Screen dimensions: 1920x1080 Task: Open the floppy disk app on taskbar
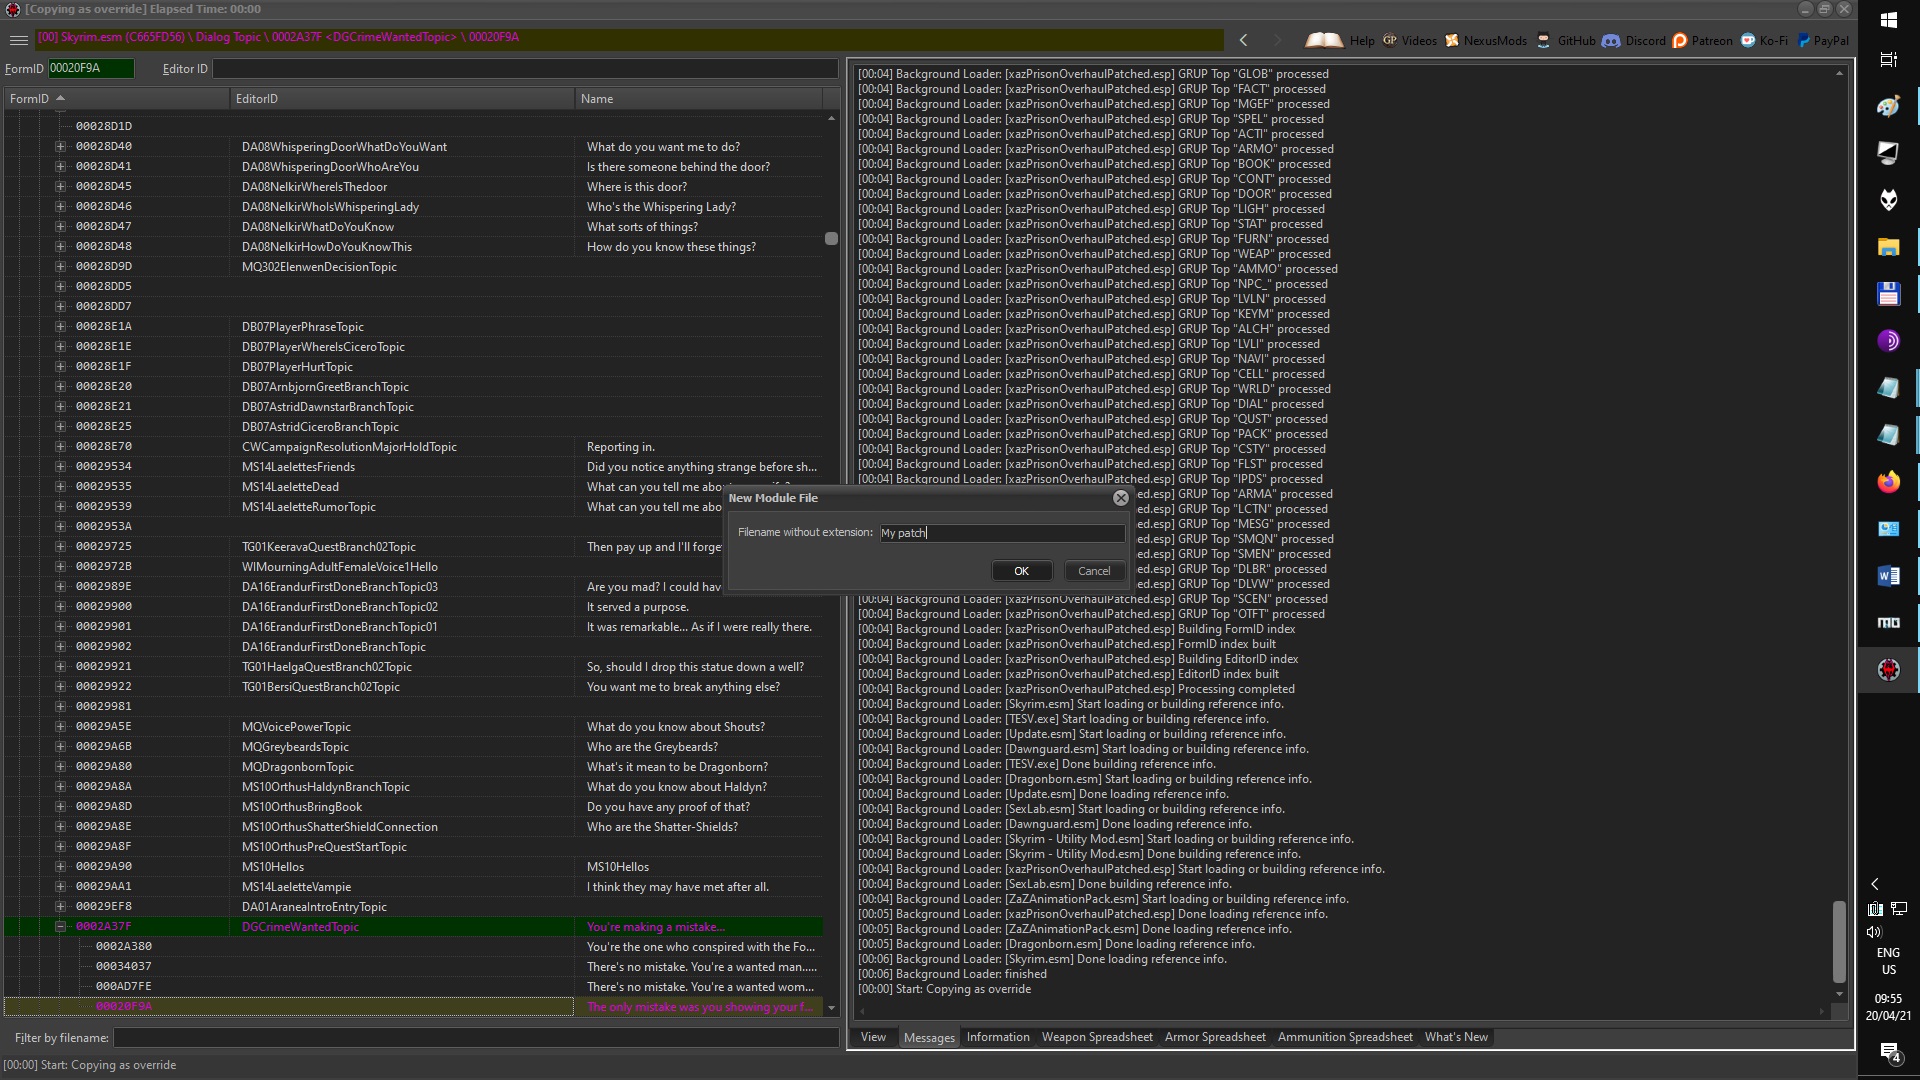pos(1888,294)
